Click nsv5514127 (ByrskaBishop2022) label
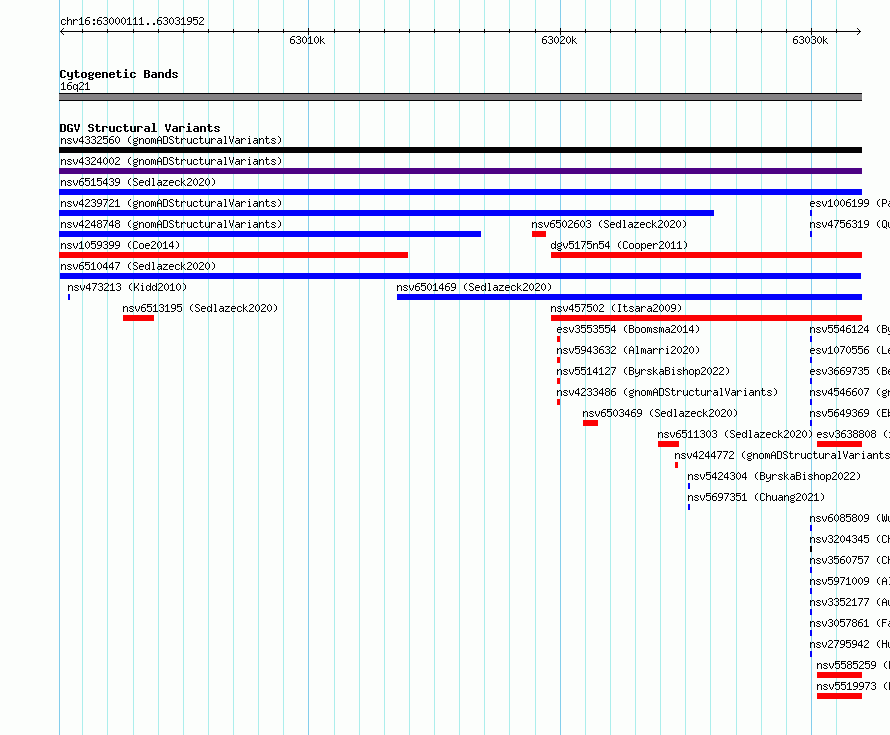This screenshot has width=890, height=735. [643, 371]
